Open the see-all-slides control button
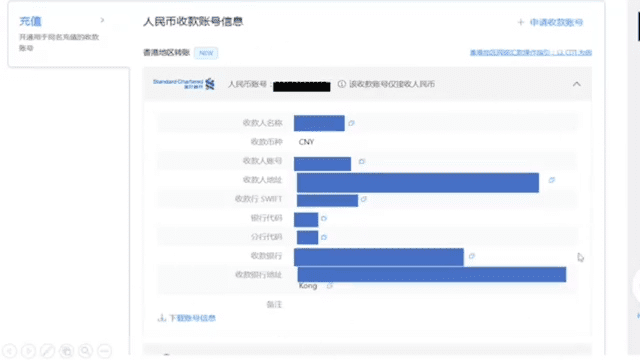Viewport: 640px width, 360px height. [x=67, y=351]
